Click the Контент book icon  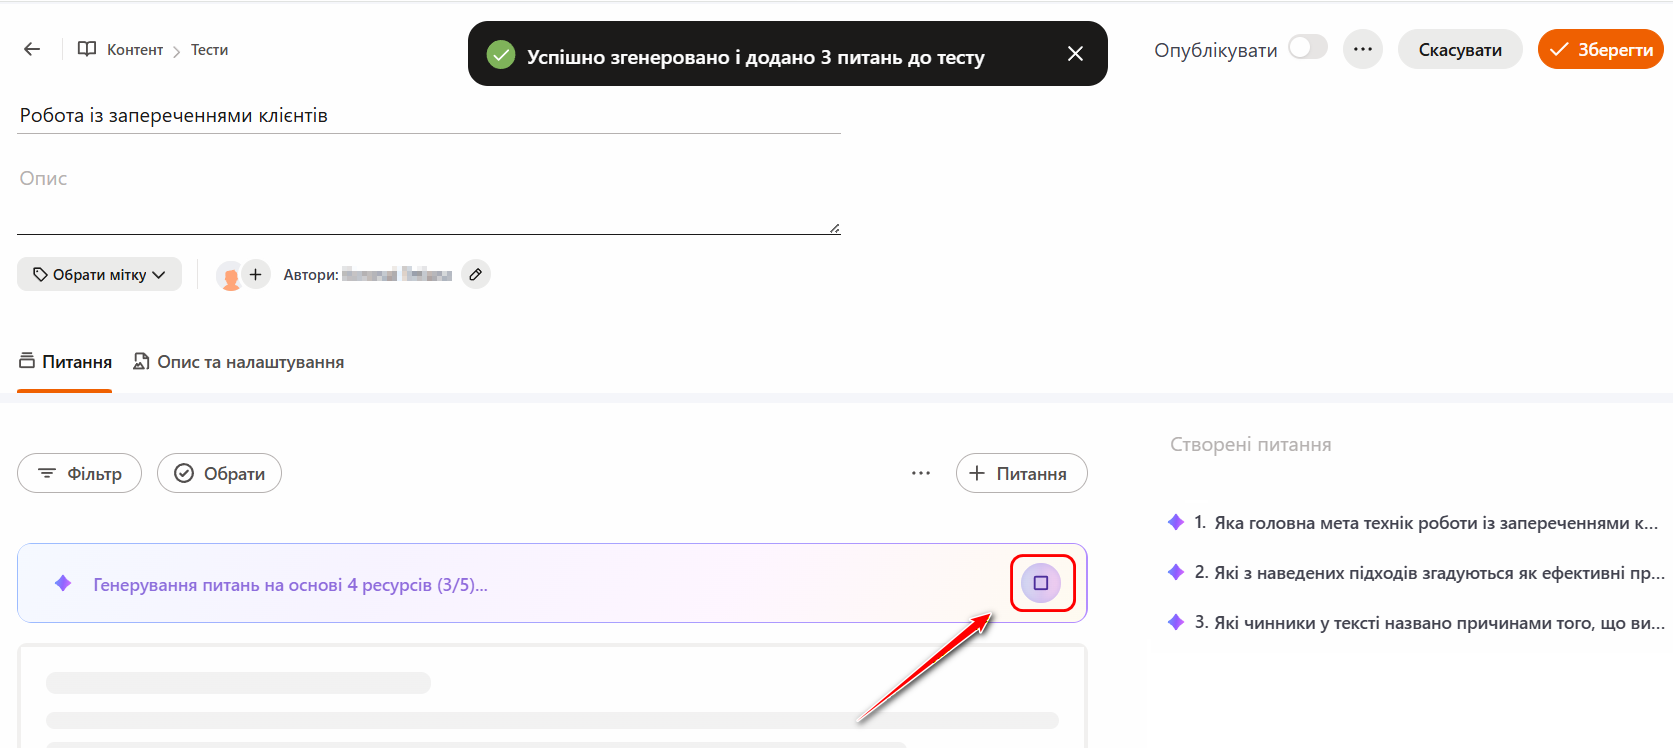[87, 49]
